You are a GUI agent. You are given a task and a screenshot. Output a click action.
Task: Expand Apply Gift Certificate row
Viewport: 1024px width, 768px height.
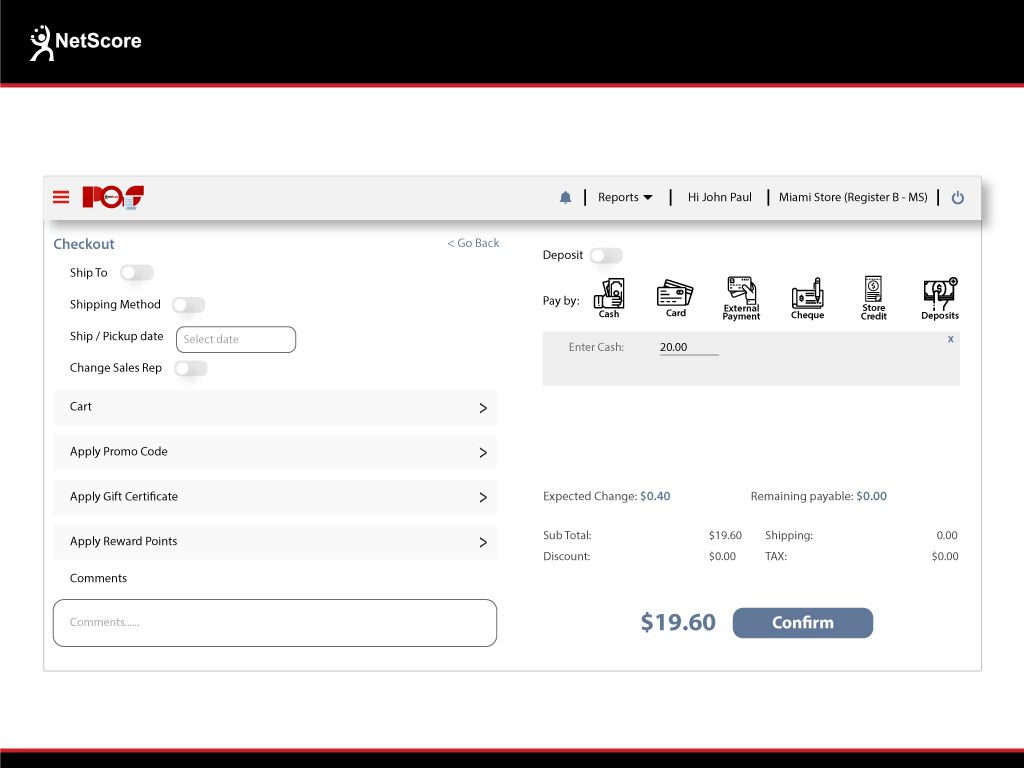coord(275,497)
